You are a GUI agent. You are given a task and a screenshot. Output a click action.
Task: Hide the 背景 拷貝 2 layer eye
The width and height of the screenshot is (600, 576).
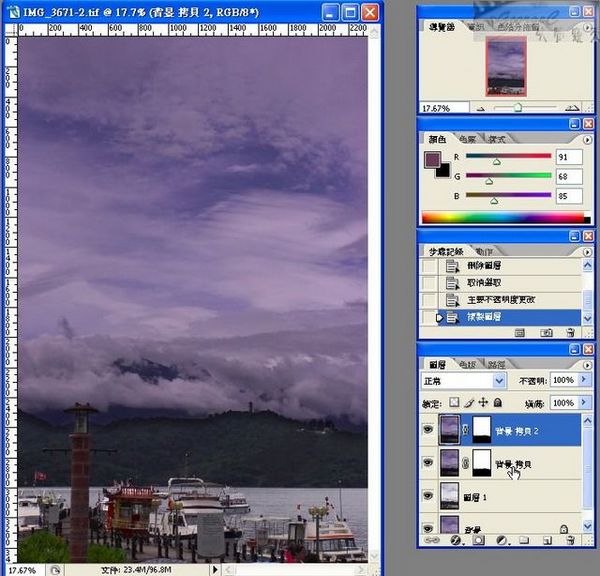pos(428,429)
